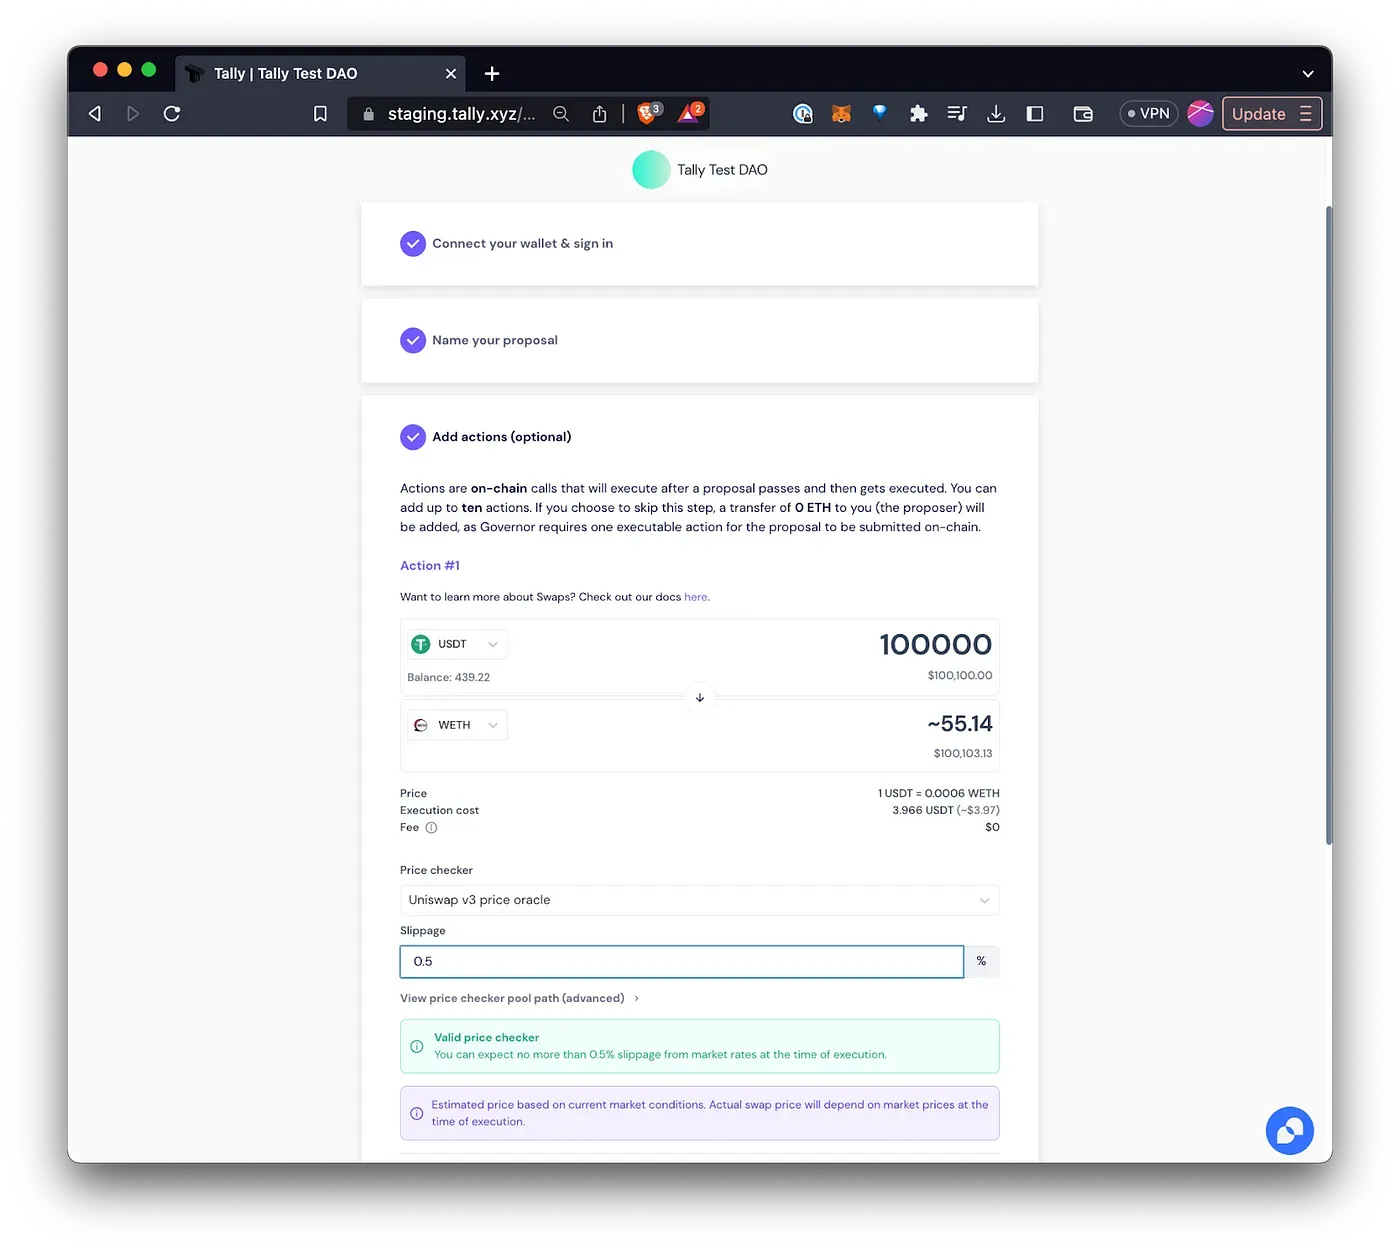Click the Slippage input field
Screen dimensions: 1400x1252
681,962
